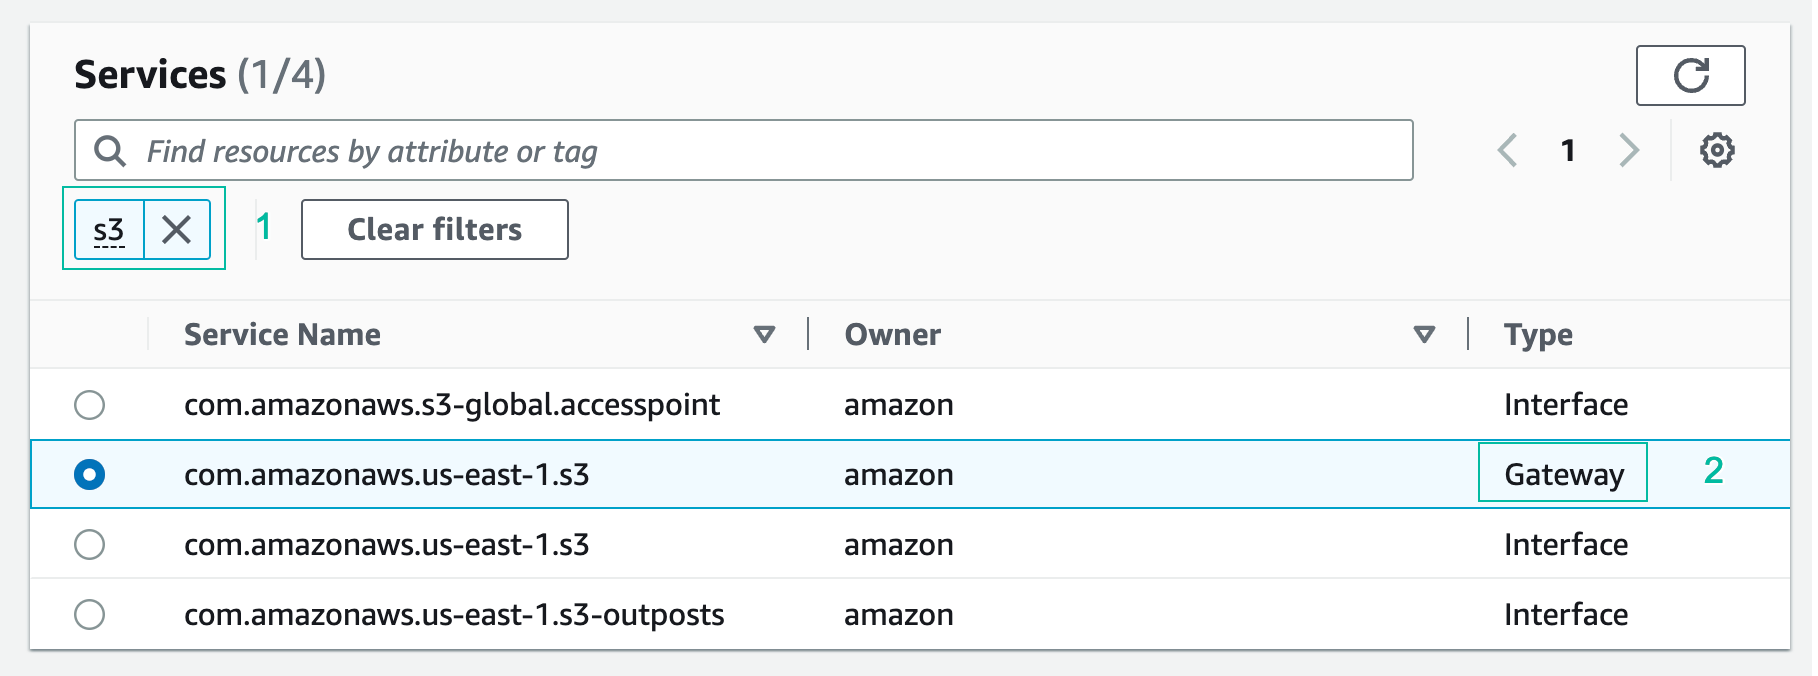The width and height of the screenshot is (1818, 676).
Task: Click the s3 filter token label
Action: 109,230
